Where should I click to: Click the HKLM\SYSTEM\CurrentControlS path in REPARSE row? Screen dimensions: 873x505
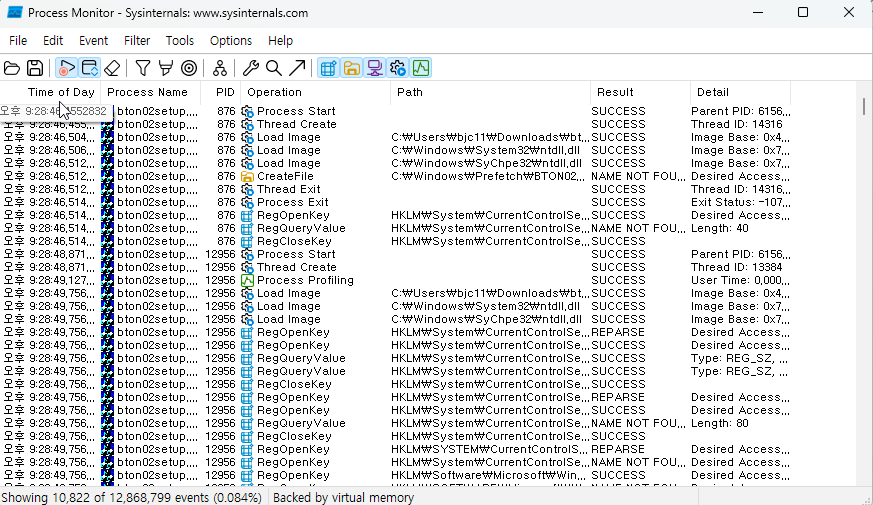[489, 449]
